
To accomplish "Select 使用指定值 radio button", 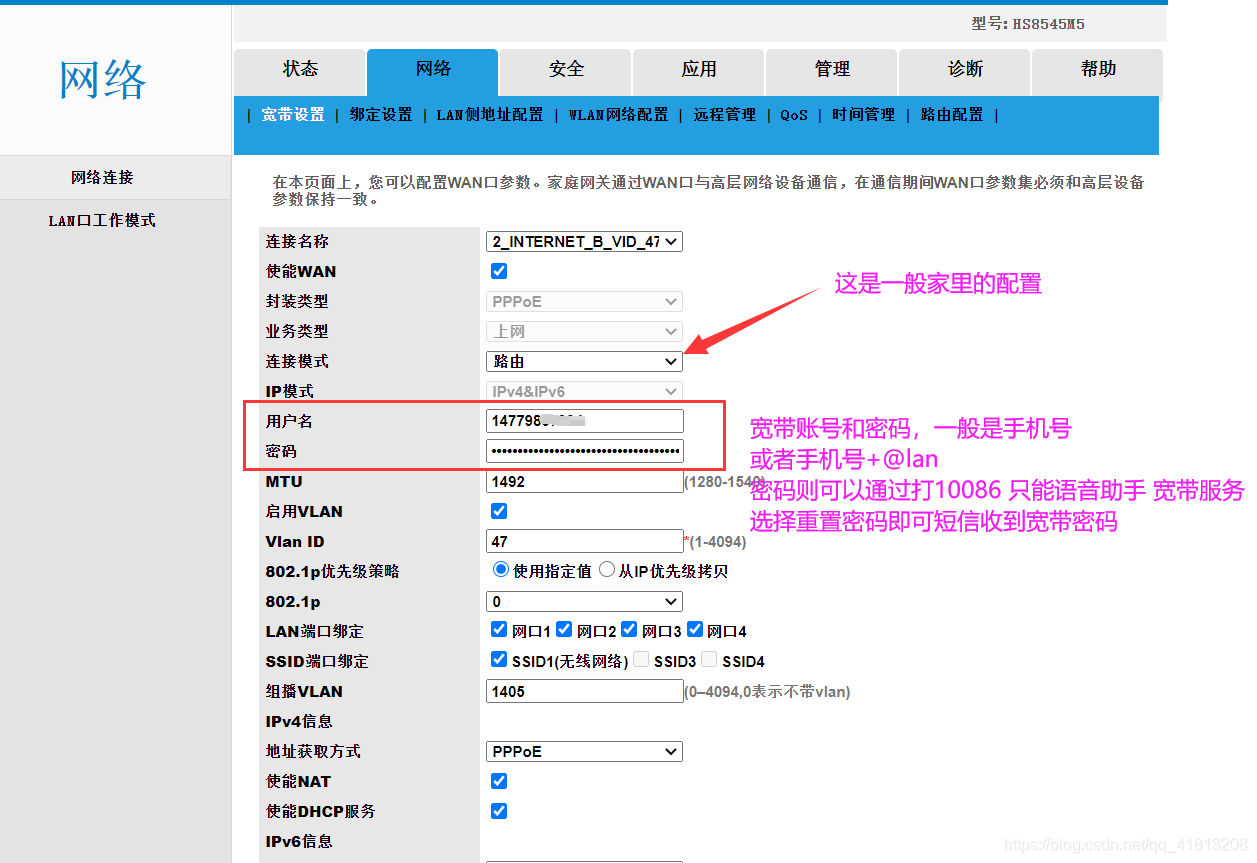I will [x=501, y=570].
